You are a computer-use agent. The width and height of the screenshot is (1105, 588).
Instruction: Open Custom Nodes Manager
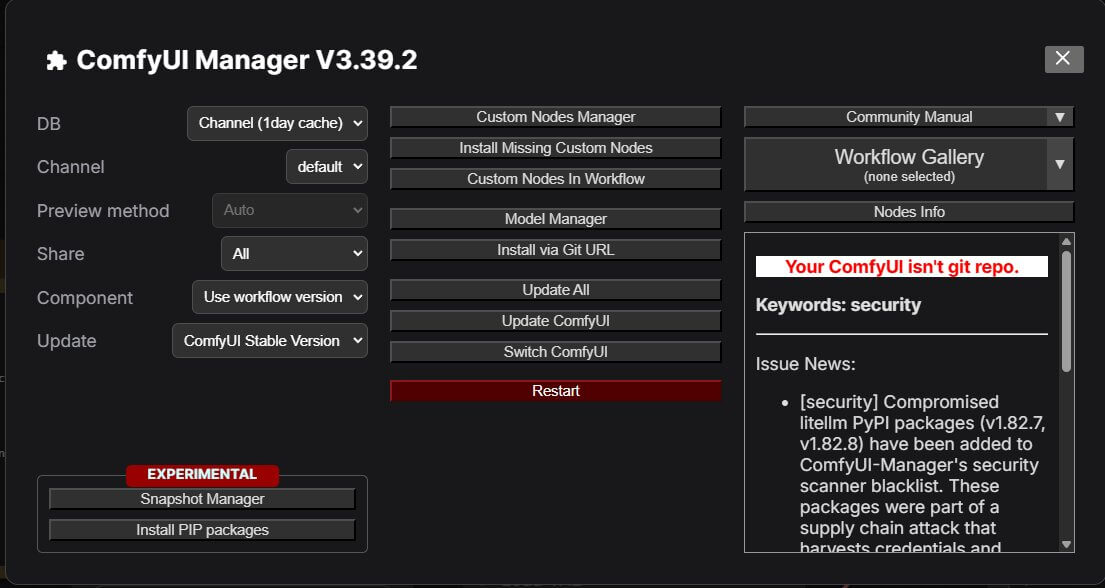[x=555, y=117]
